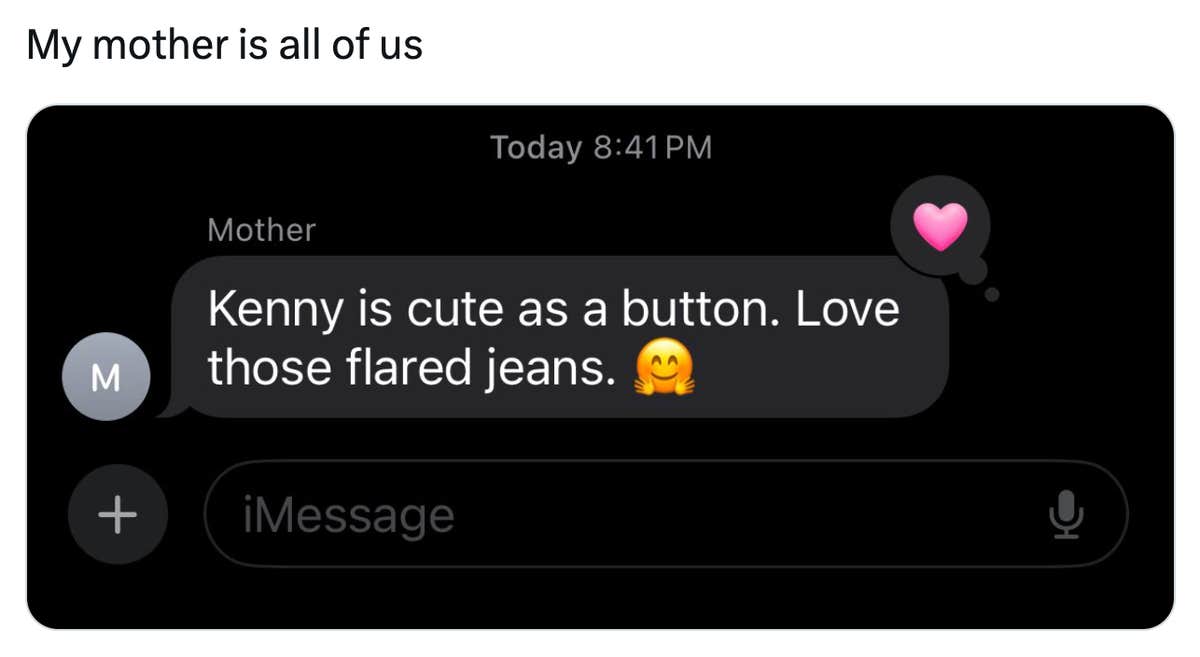Click the word "Love" in the message
Image resolution: width=1200 pixels, height=657 pixels.
[847, 310]
